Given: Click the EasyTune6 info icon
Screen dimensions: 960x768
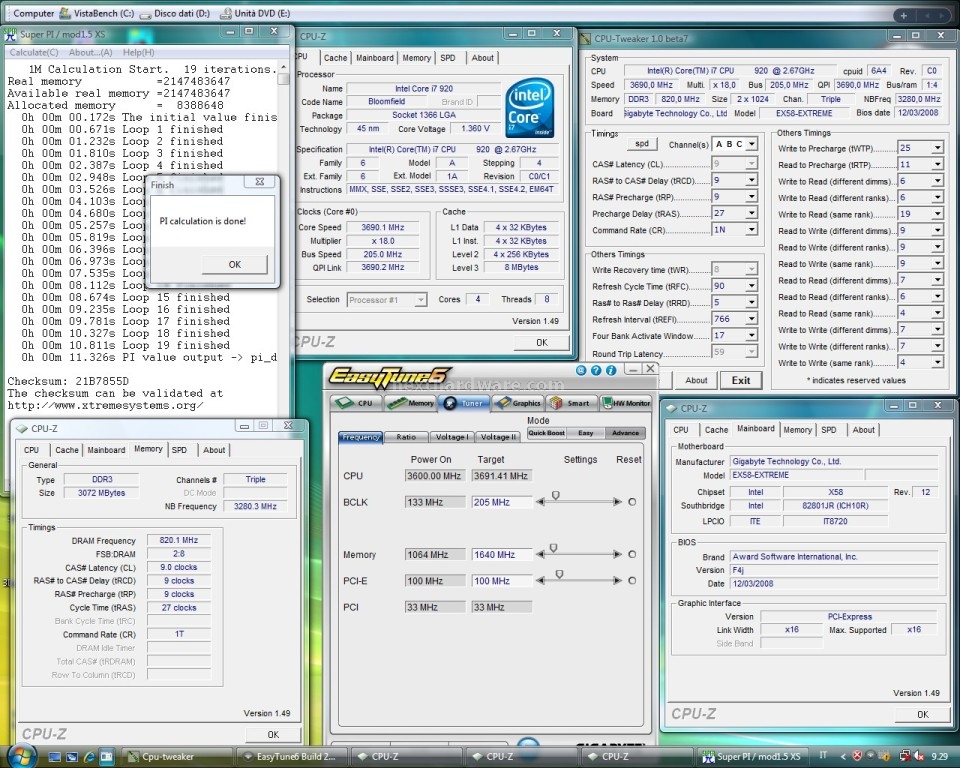Looking at the screenshot, I should pos(611,370).
